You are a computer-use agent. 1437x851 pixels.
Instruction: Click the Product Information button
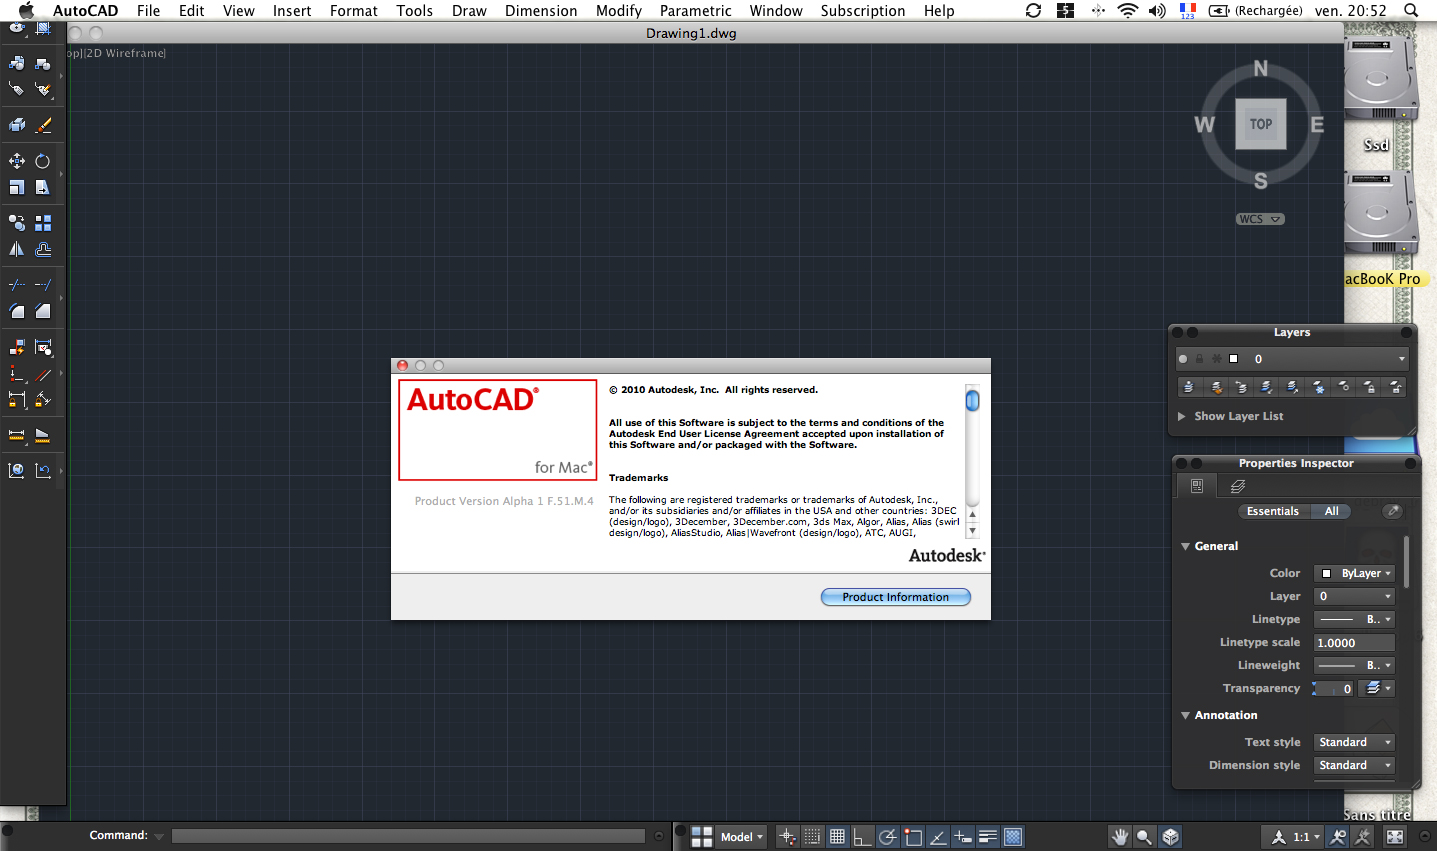896,597
